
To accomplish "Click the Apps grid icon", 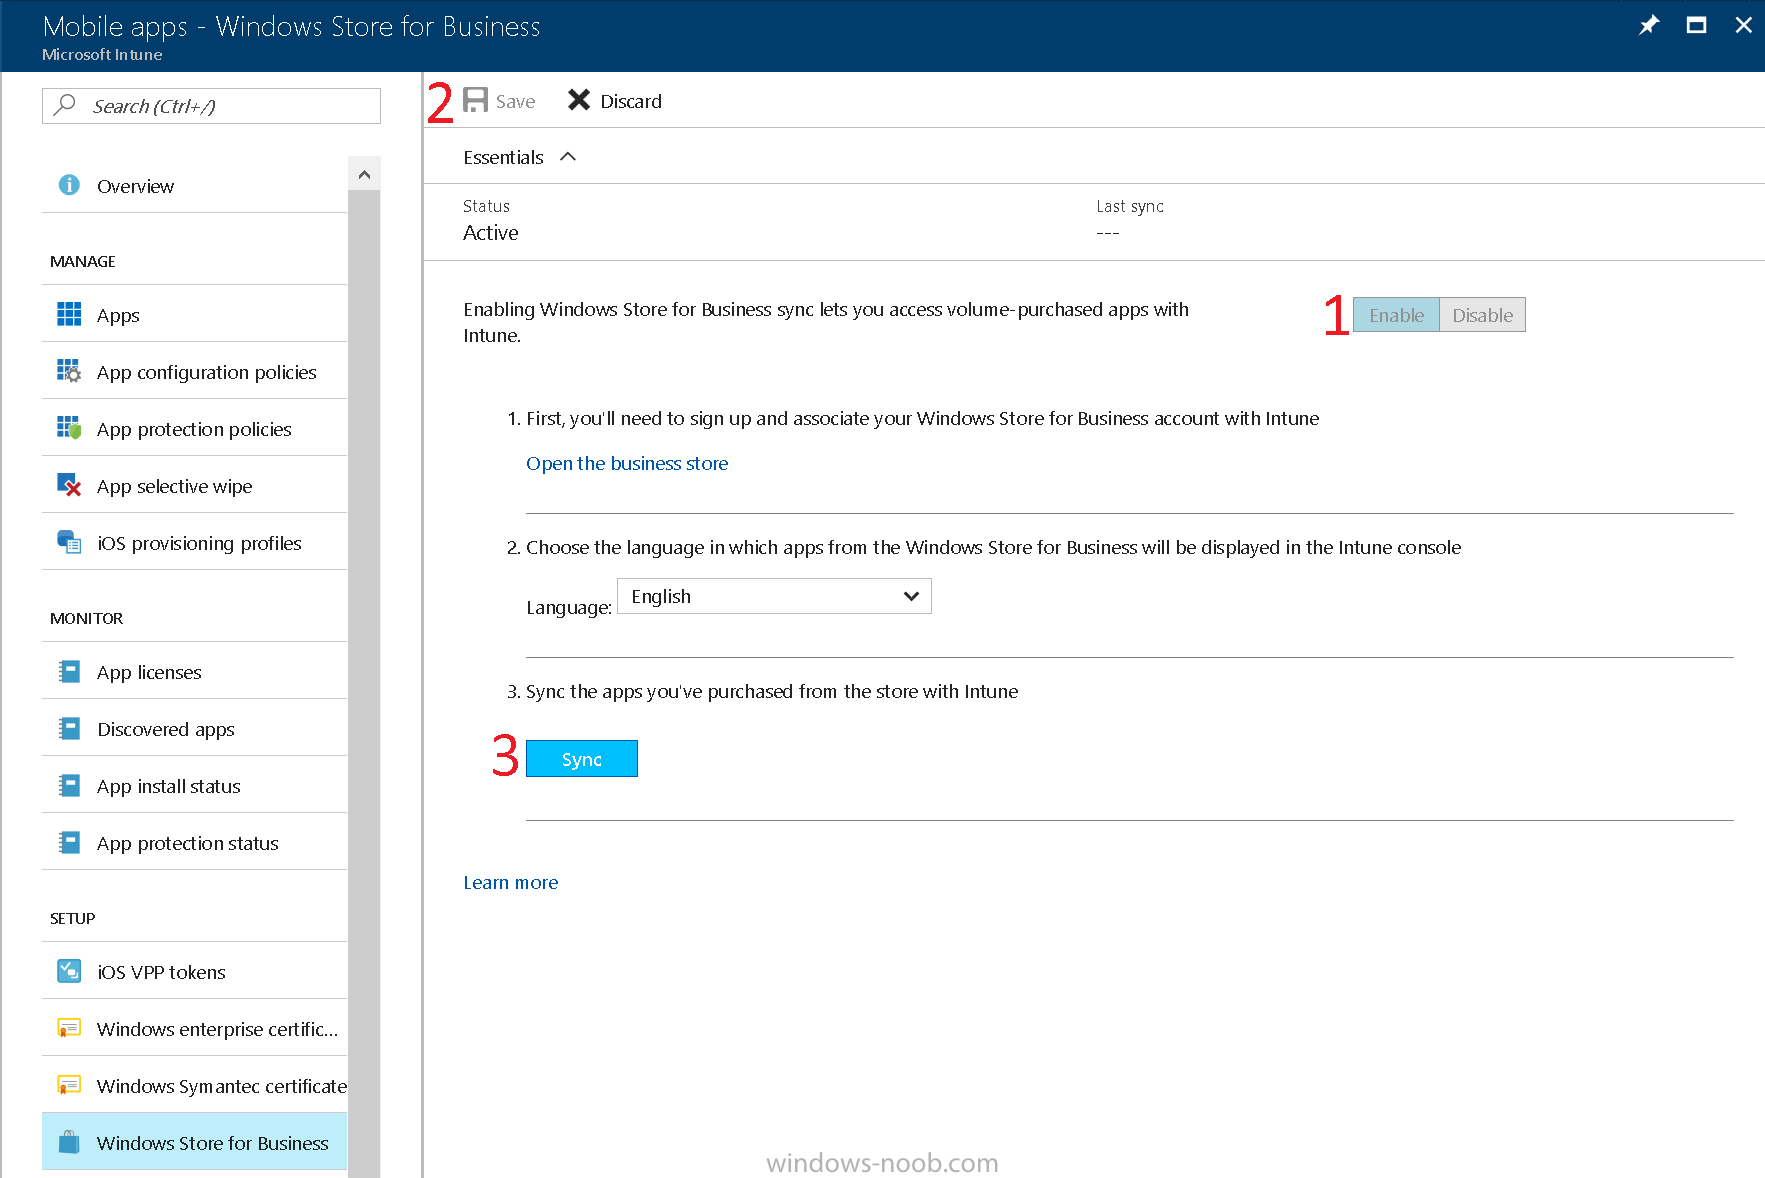I will [x=69, y=314].
